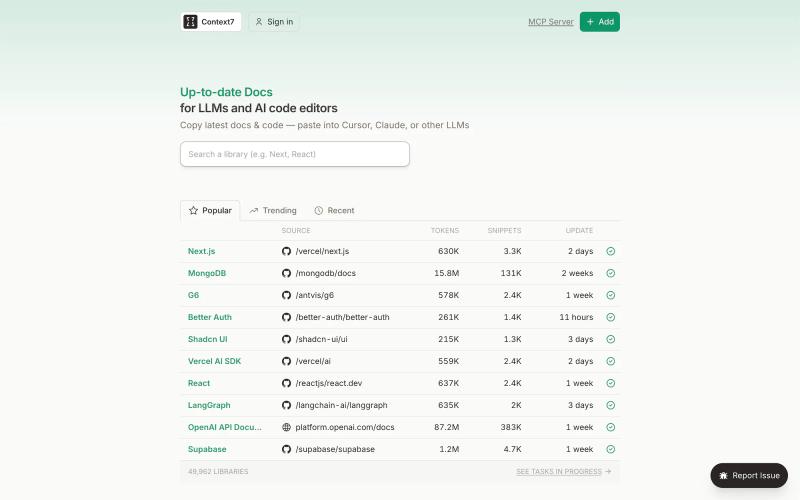
Task: Click the /reactjs/react.dev source text
Action: coord(329,383)
